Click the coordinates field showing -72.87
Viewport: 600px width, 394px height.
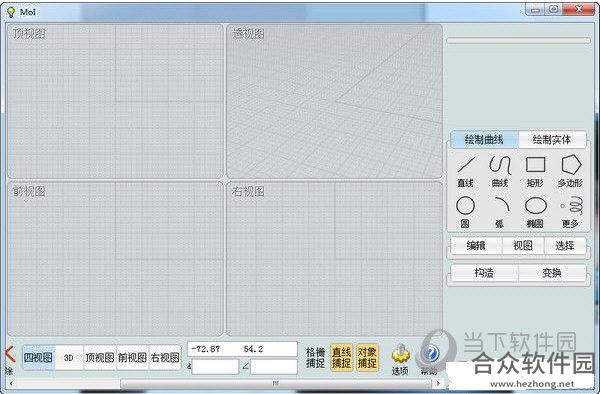click(x=242, y=349)
